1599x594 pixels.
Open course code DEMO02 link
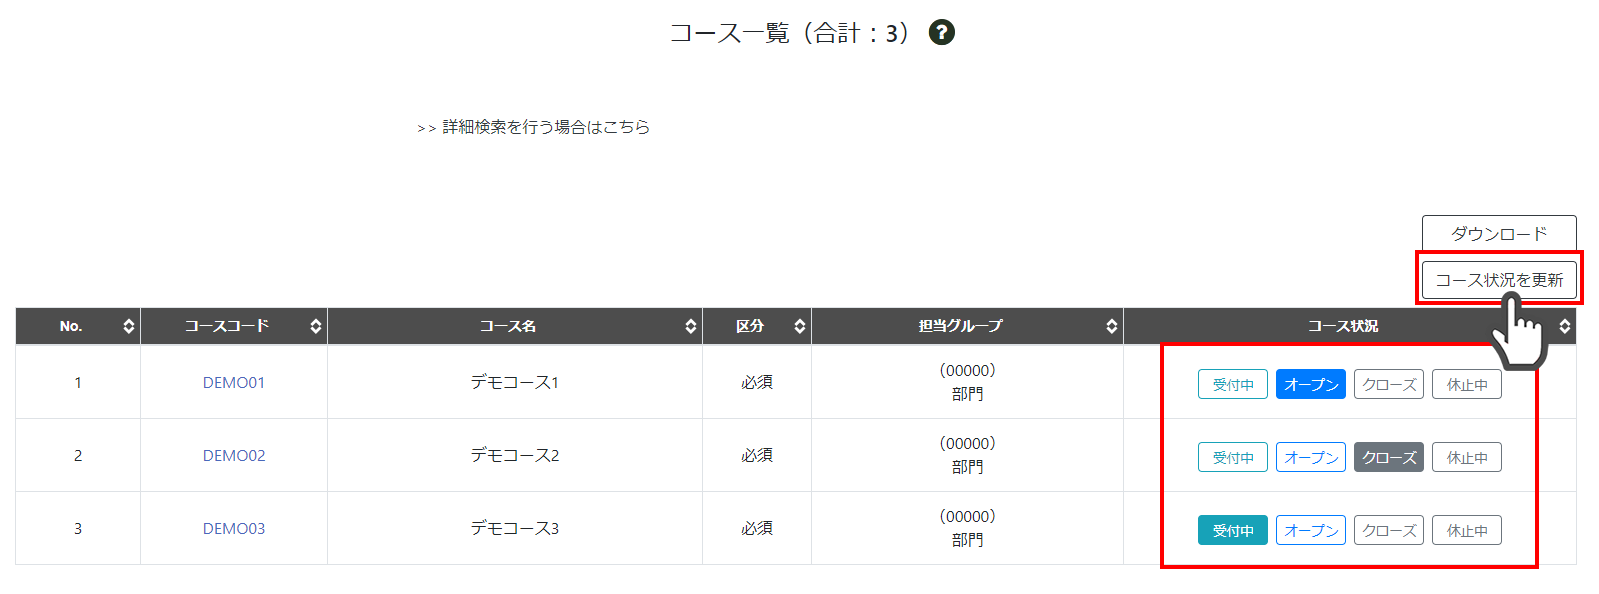coord(234,455)
